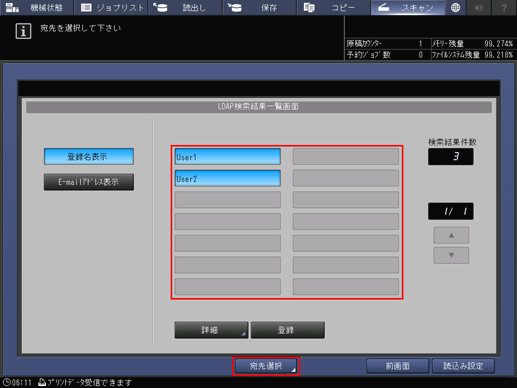
Task: Open the 機械状態 machine status tab
Action: (36, 7)
